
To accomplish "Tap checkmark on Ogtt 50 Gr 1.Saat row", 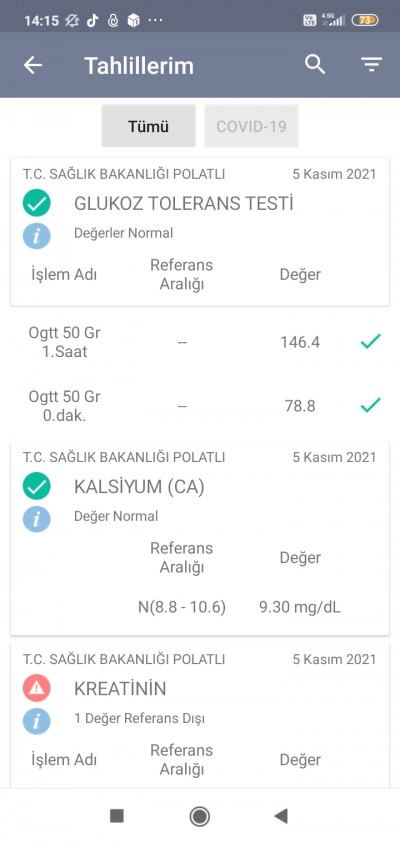I will click(370, 341).
